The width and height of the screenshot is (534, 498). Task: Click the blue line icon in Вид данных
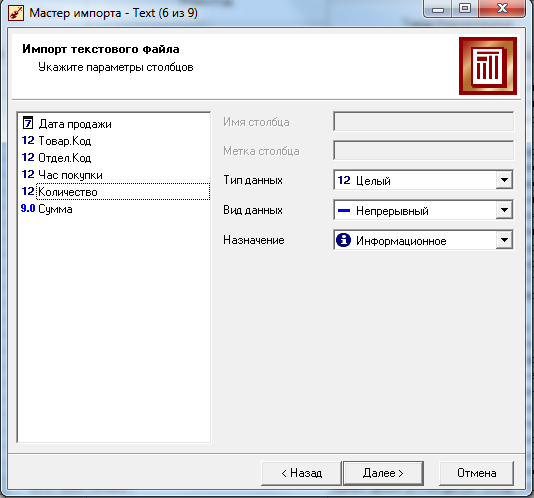click(x=344, y=211)
